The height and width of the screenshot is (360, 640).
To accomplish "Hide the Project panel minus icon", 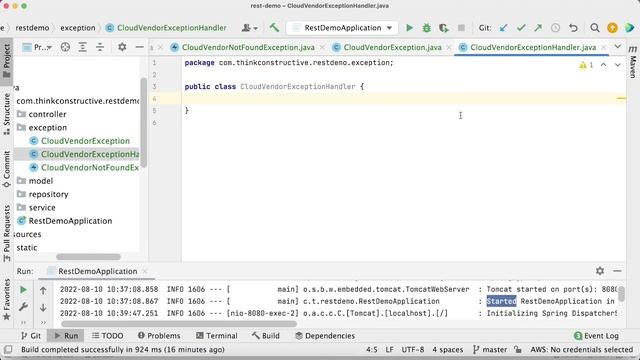I will click(139, 47).
